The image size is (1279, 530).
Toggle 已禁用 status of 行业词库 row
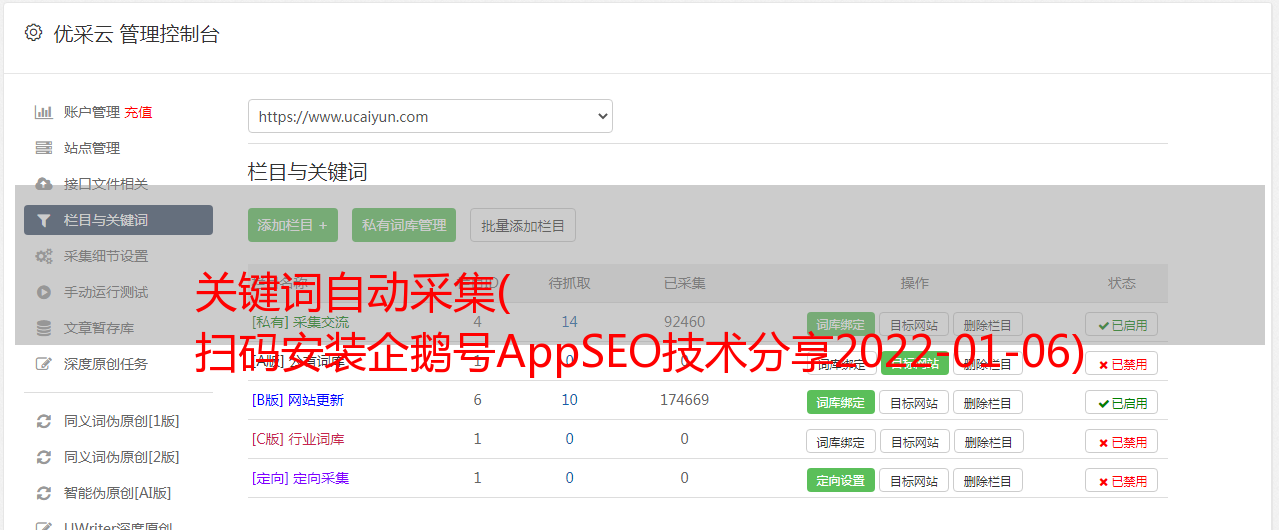pos(1122,441)
